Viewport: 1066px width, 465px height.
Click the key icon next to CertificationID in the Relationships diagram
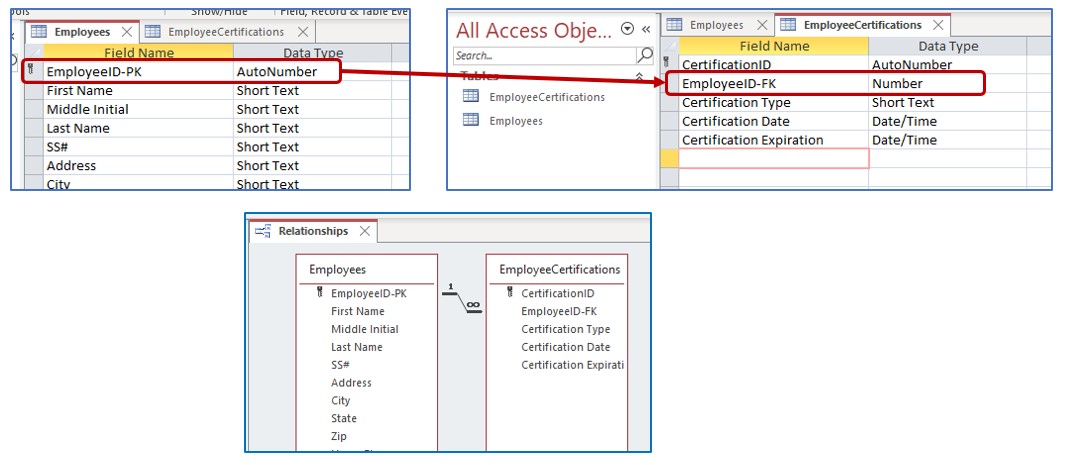click(509, 293)
